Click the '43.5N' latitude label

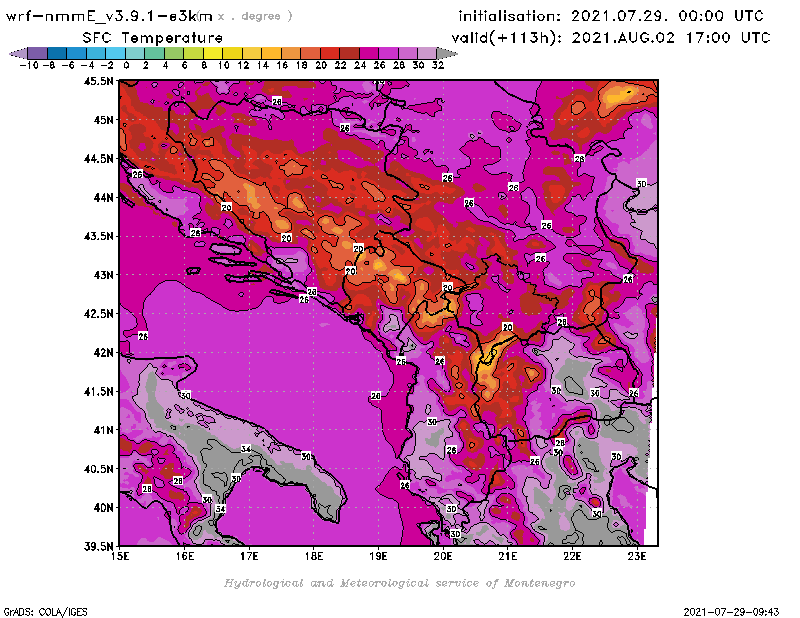pos(98,236)
